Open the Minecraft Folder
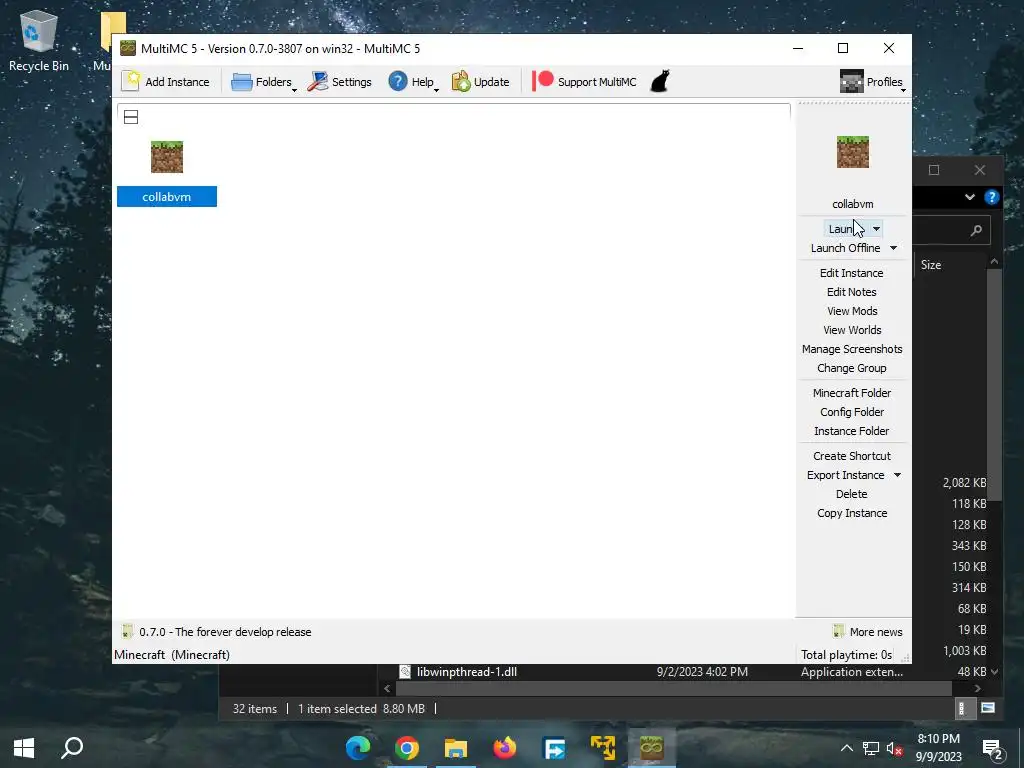This screenshot has width=1024, height=768. (x=852, y=392)
